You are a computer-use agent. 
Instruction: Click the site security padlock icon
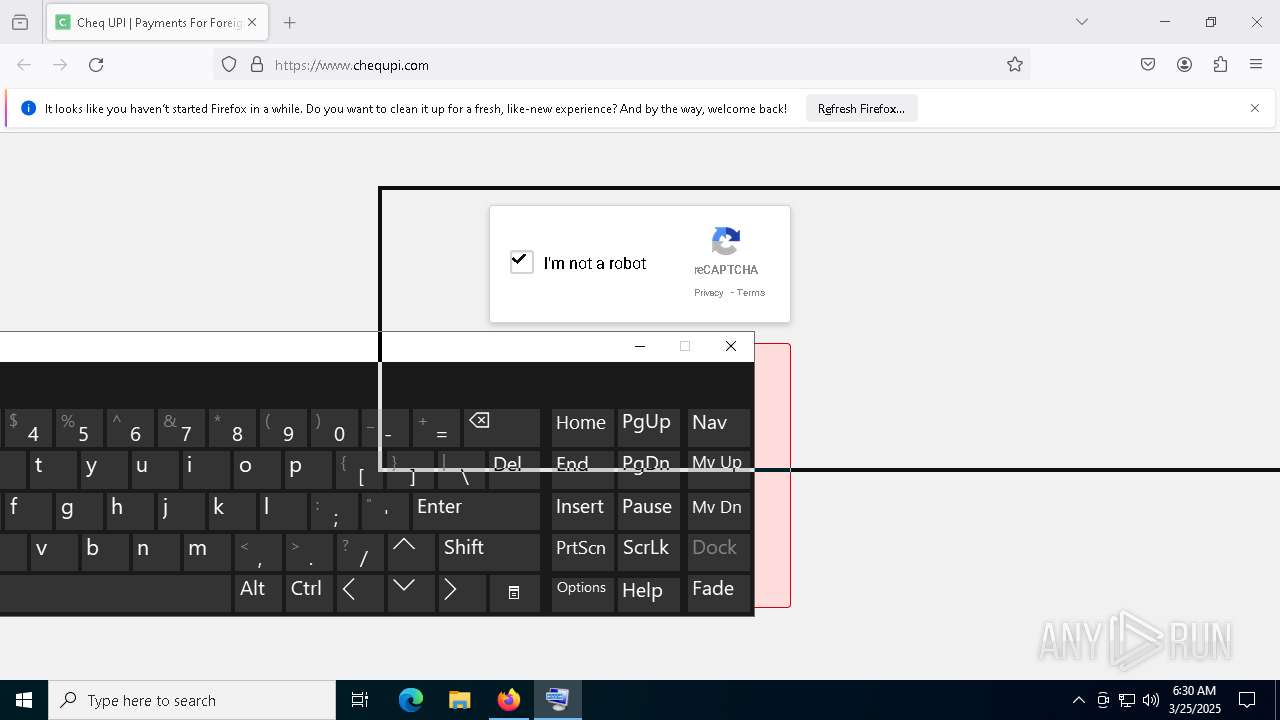[257, 65]
